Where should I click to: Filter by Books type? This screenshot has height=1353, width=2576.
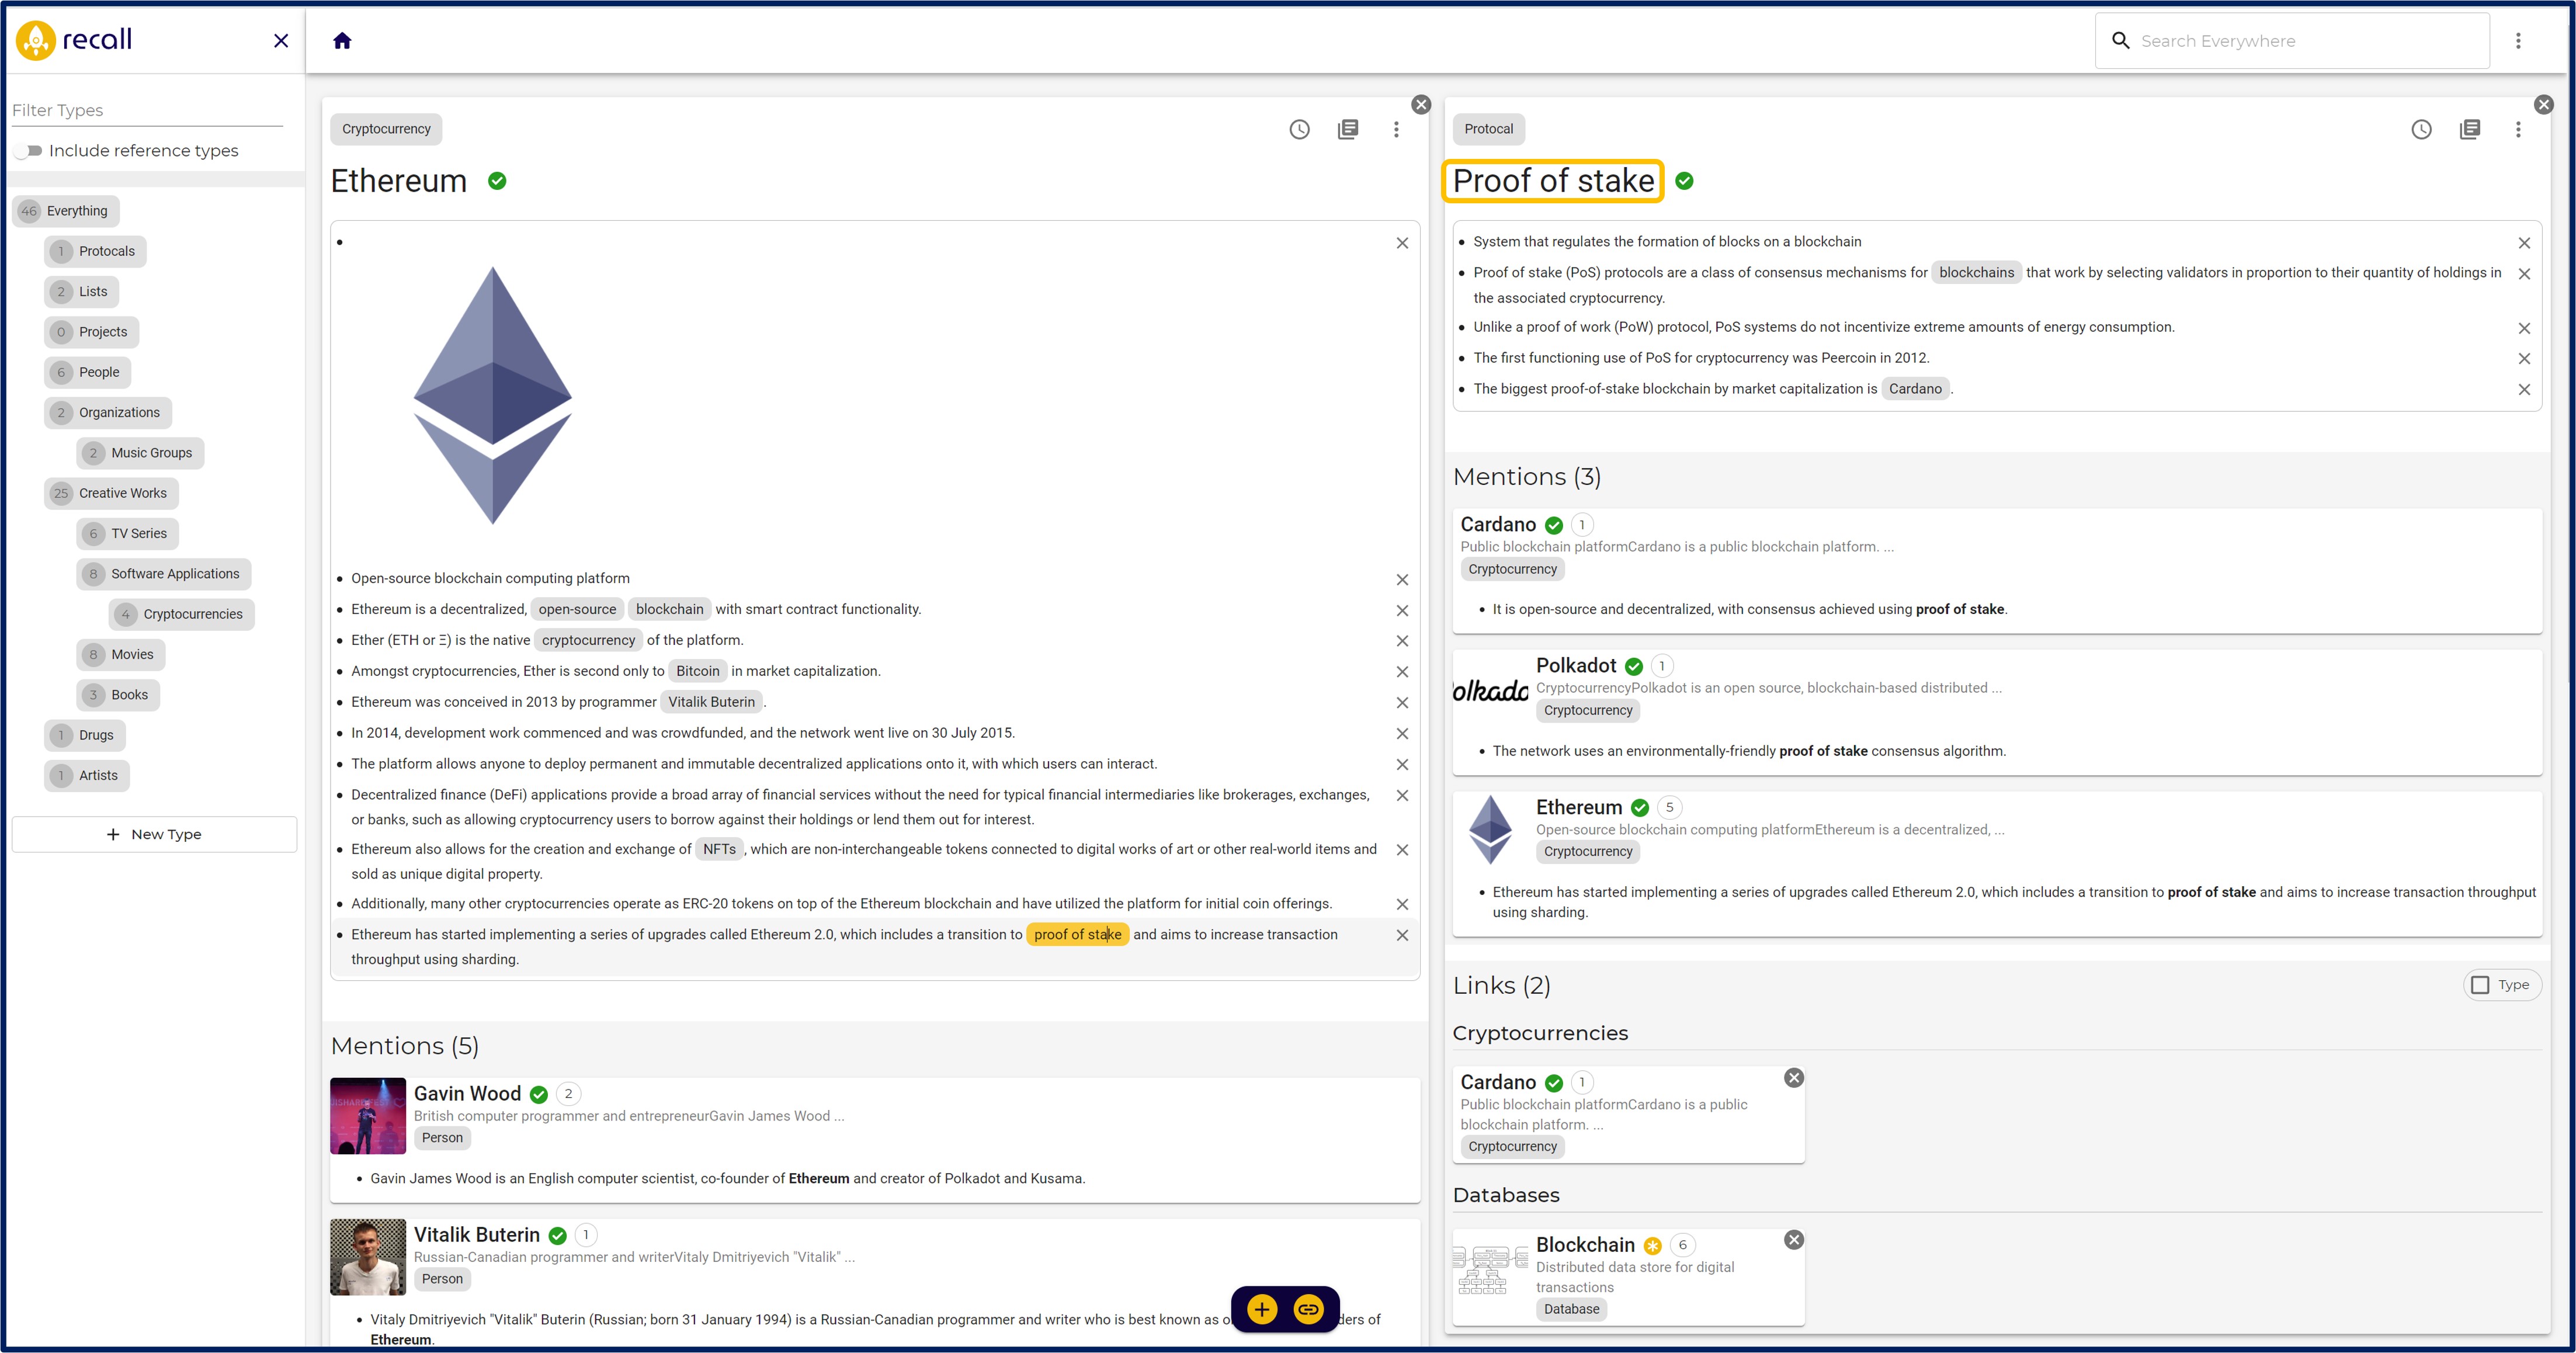tap(118, 695)
